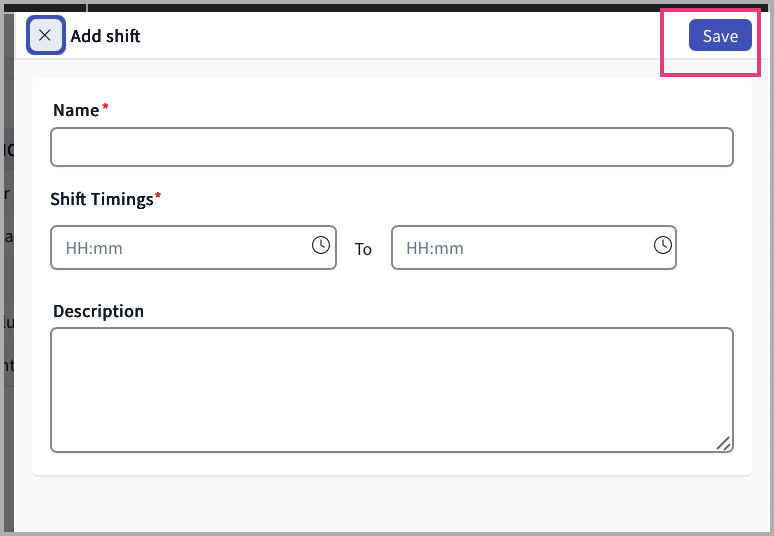Viewport: 774px width, 536px height.
Task: Close the Add shift dialog
Action: (x=45, y=36)
